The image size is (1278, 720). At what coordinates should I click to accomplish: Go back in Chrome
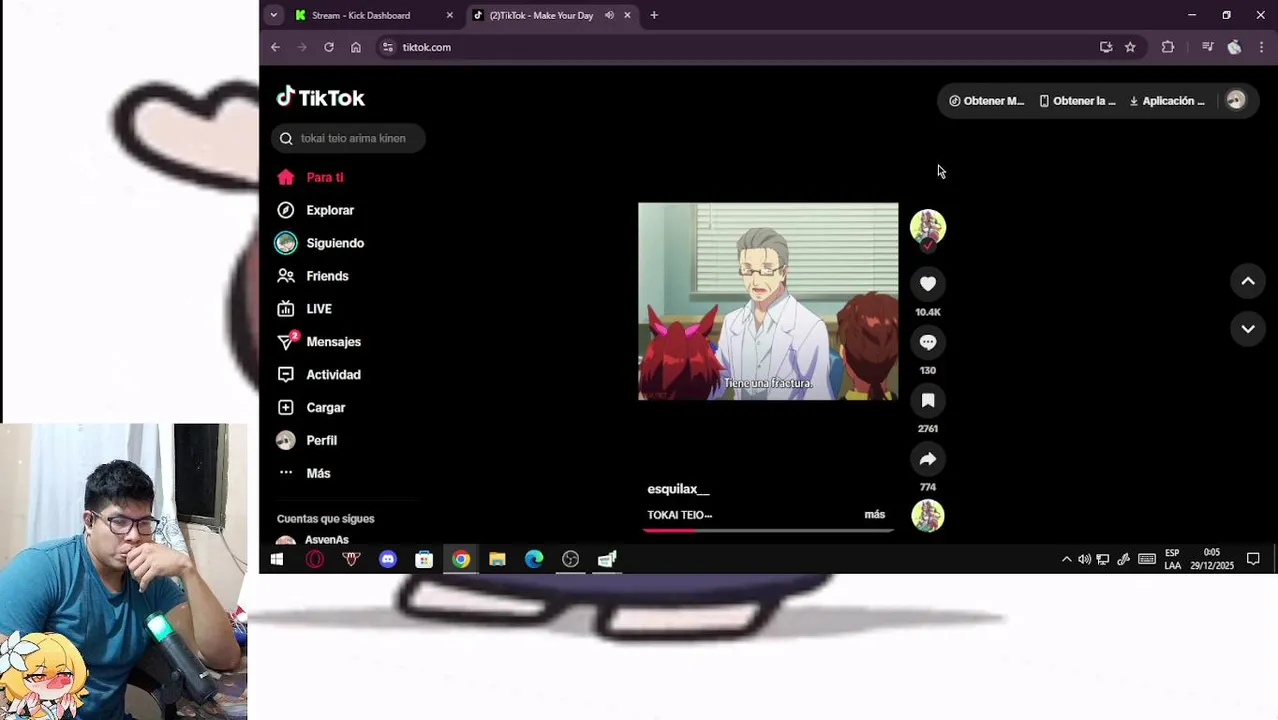point(276,47)
